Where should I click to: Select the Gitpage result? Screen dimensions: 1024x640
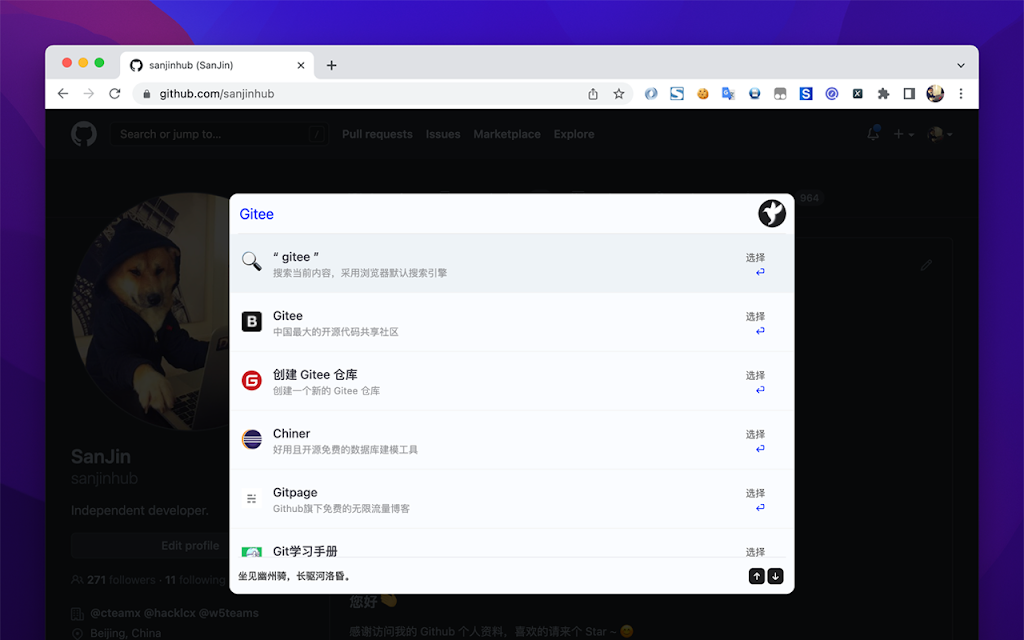pos(512,498)
